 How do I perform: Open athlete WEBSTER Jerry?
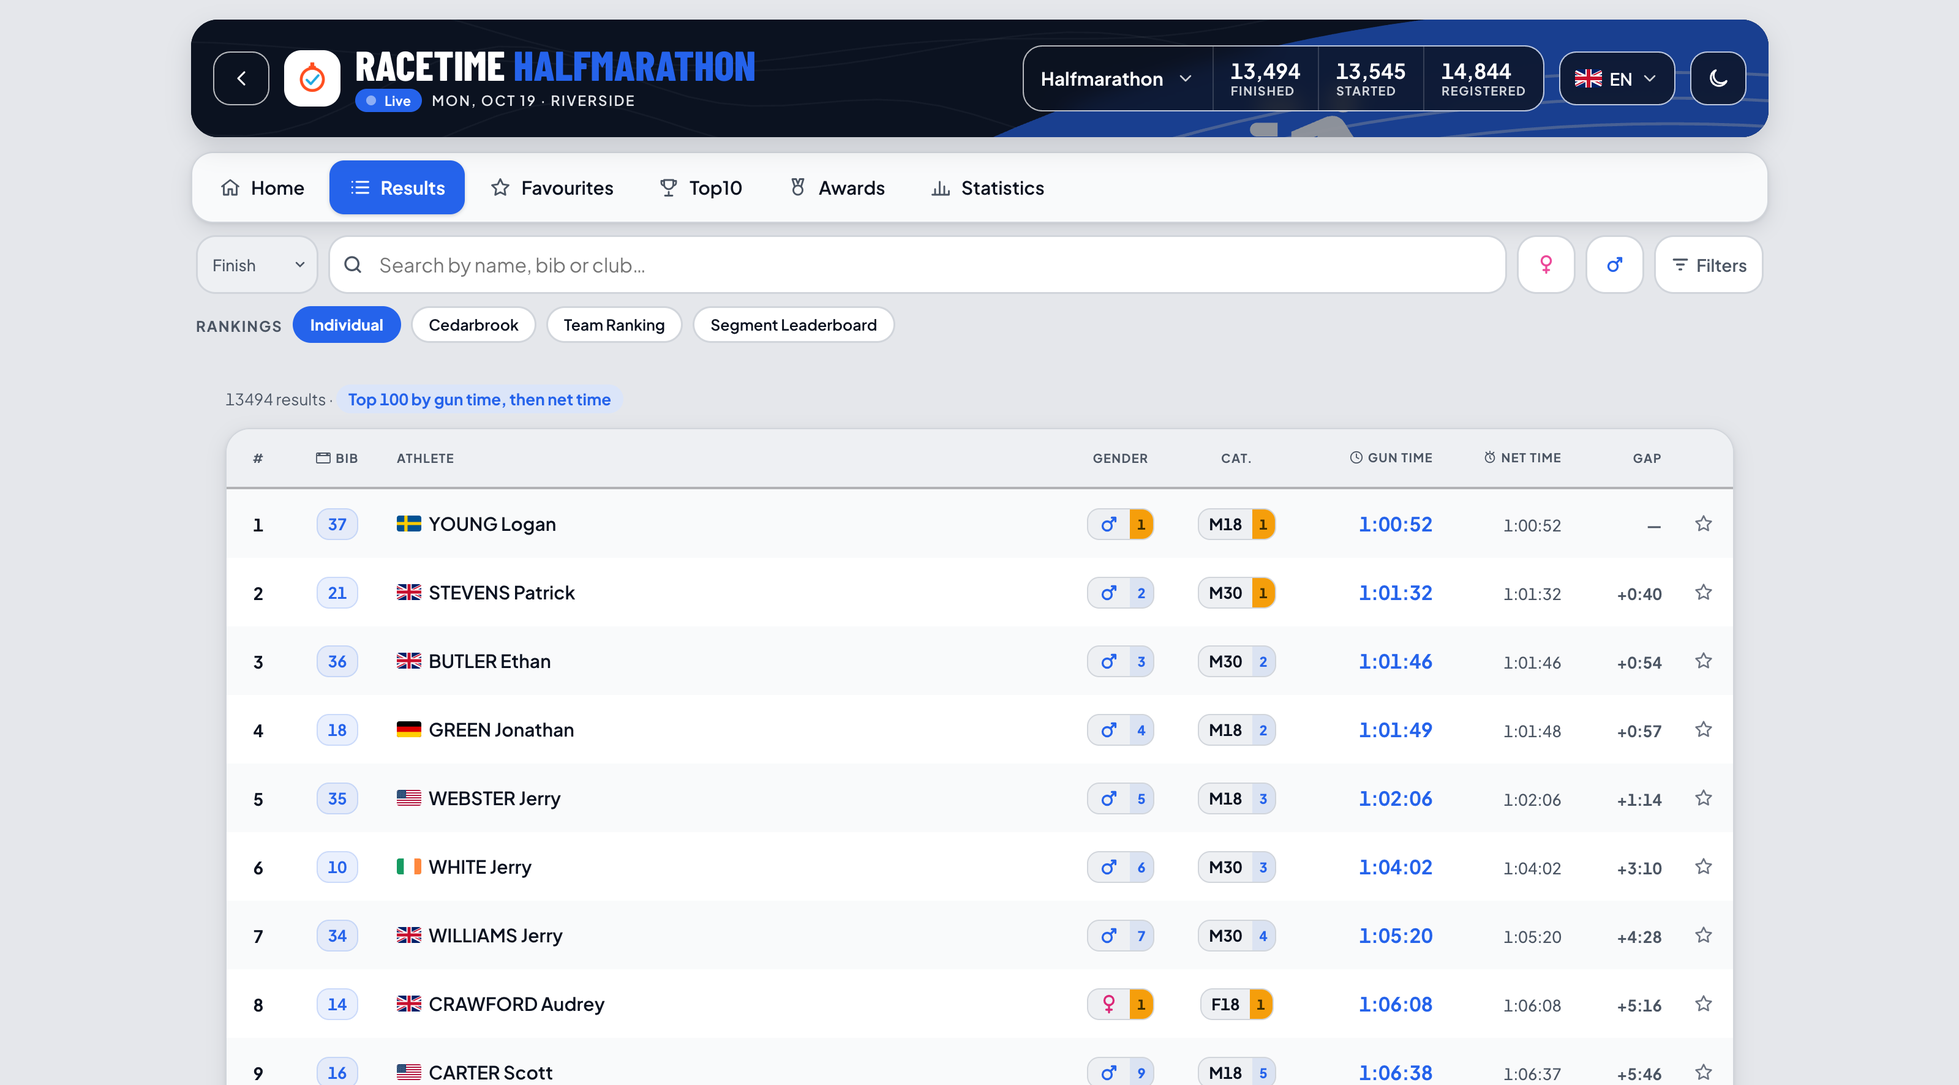point(494,799)
